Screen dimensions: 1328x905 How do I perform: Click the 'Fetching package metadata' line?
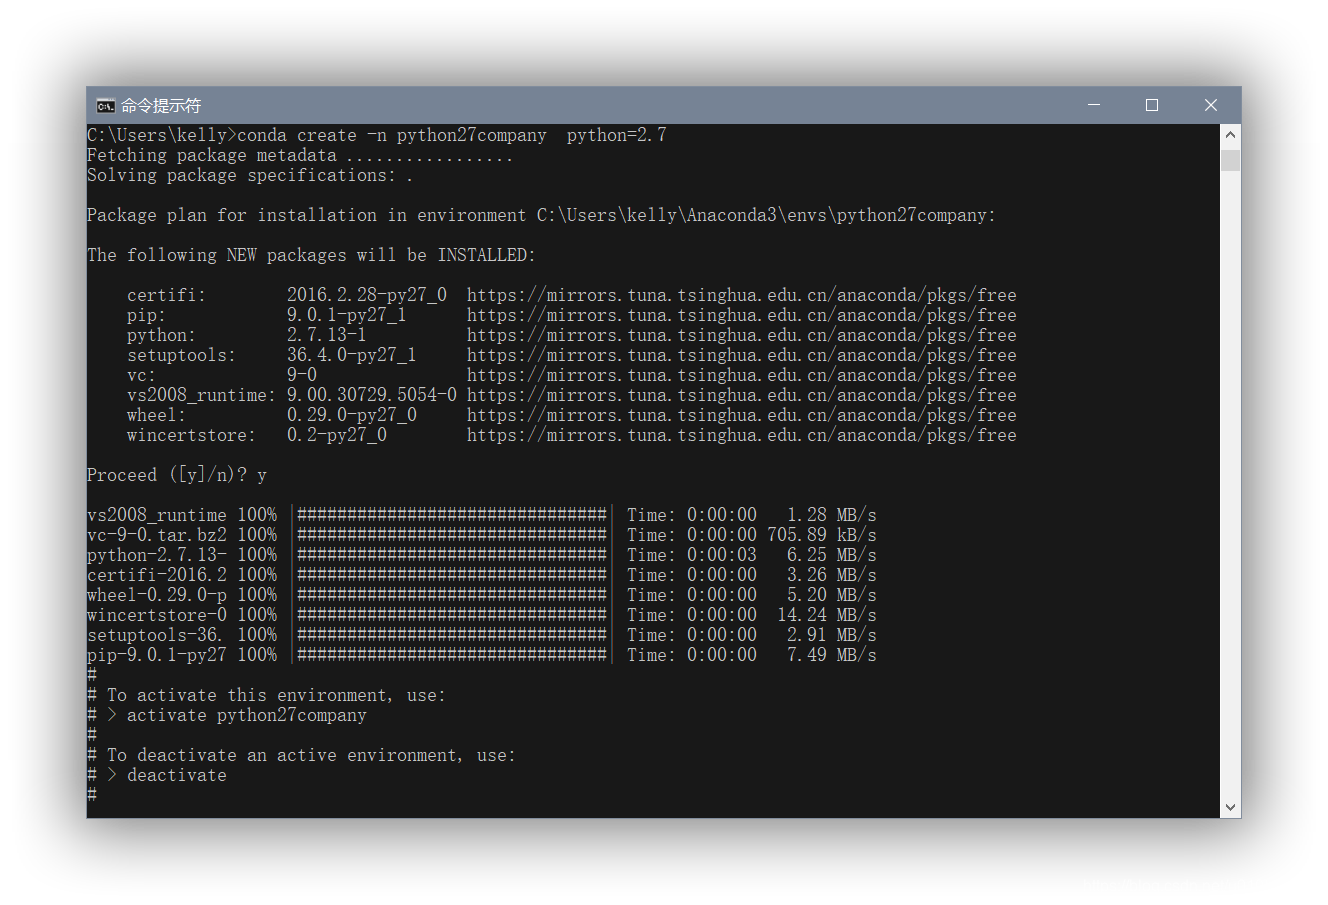(300, 155)
